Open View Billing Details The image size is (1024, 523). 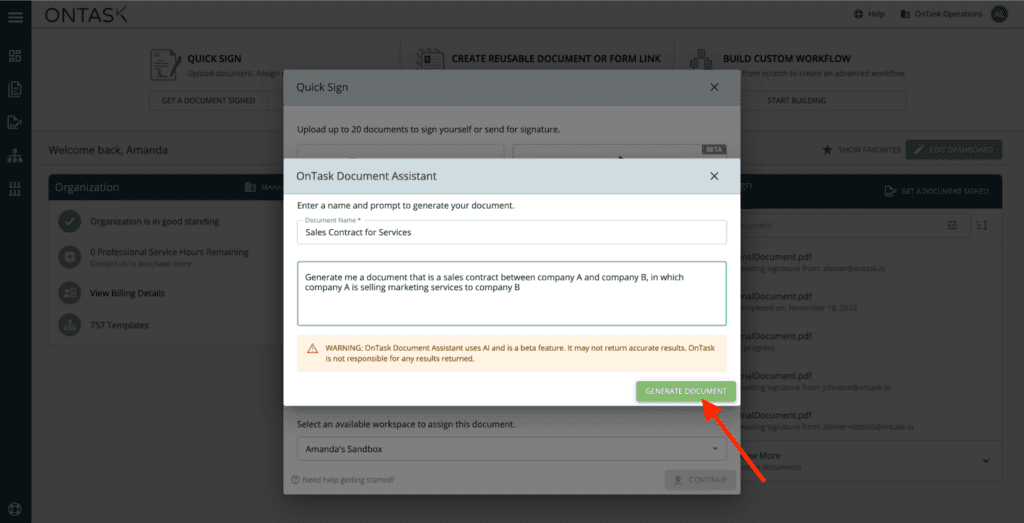[x=127, y=293]
